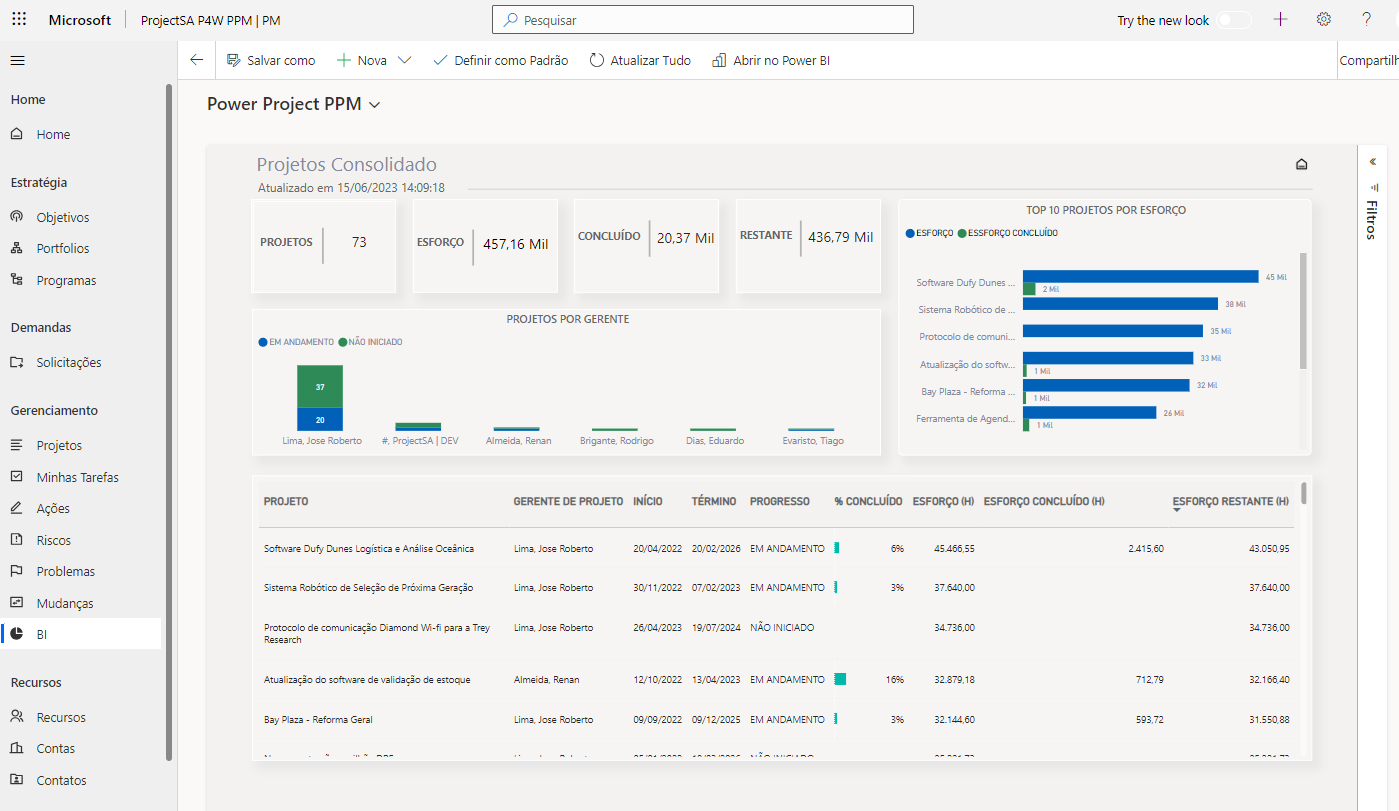Open the Microsoft app launcher waffle icon
This screenshot has height=811, width=1399.
(x=19, y=20)
